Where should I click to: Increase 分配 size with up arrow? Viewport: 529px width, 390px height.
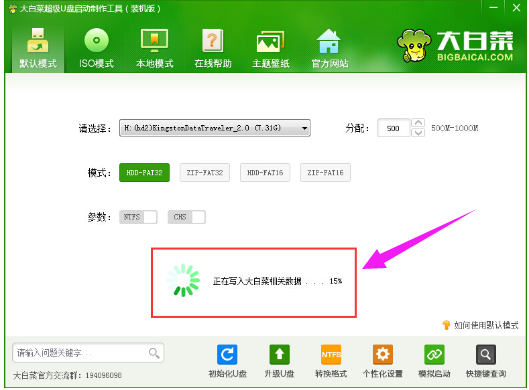tap(418, 123)
